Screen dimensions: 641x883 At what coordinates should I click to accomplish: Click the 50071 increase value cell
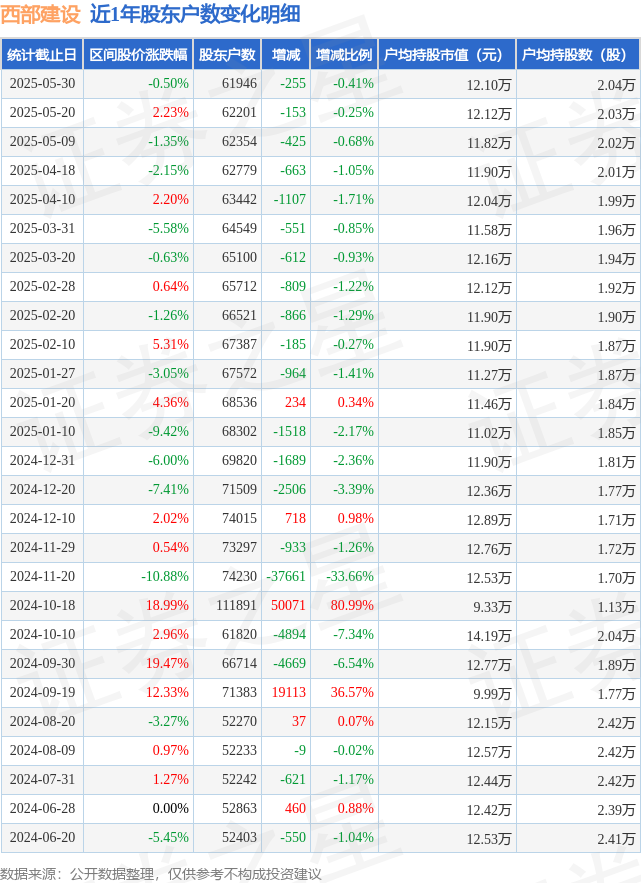(x=286, y=606)
